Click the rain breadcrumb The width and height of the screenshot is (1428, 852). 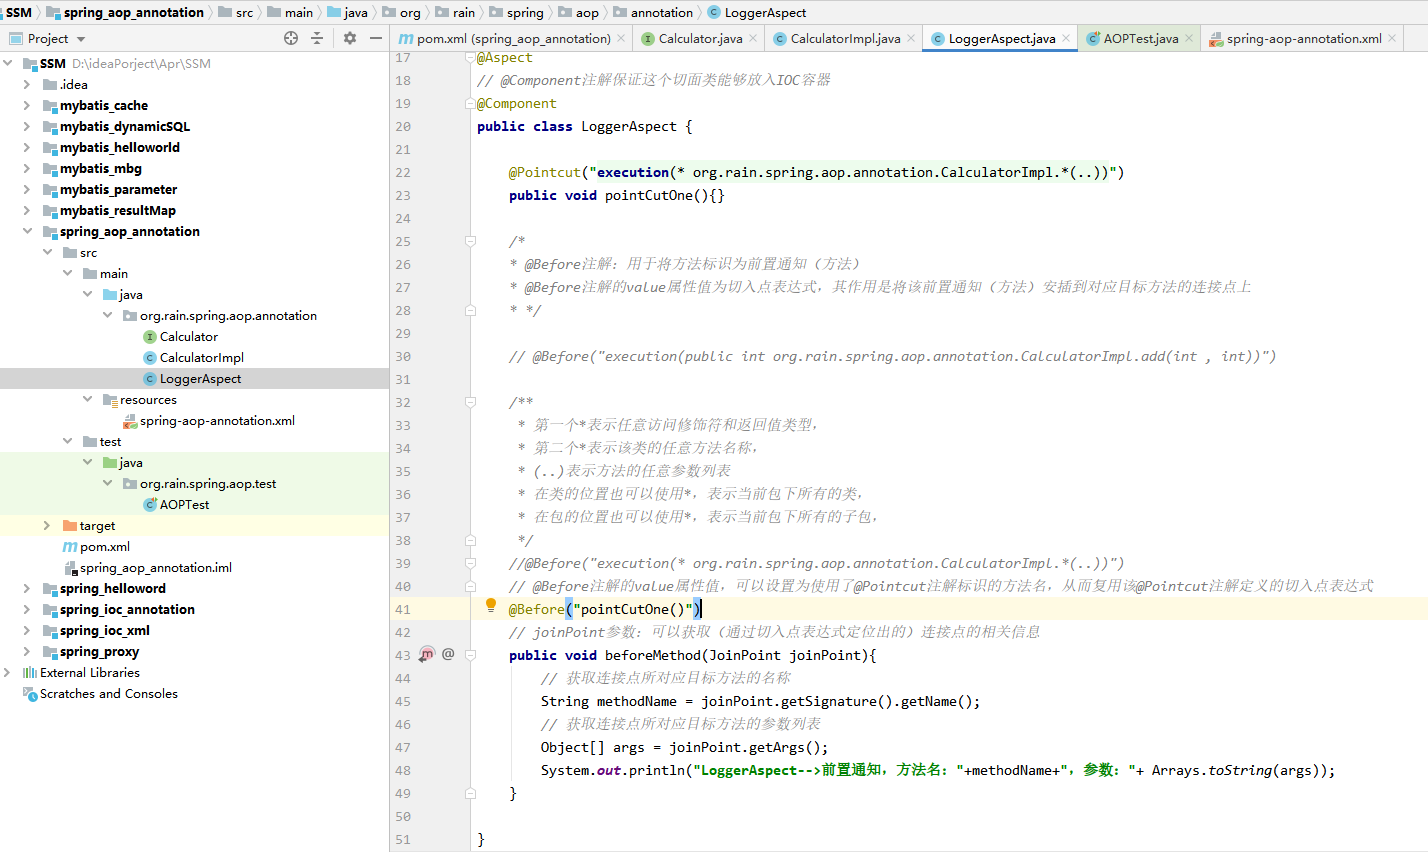[464, 12]
